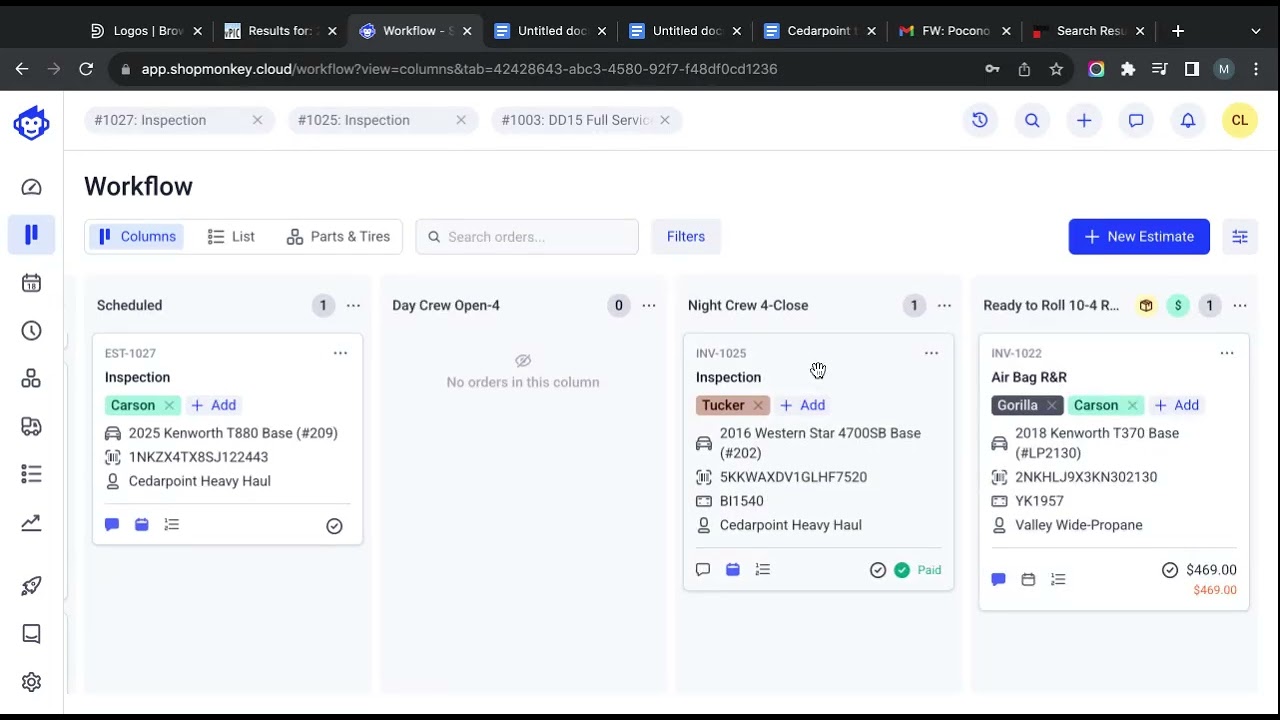Open the vehicles truck icon in sidebar
The height and width of the screenshot is (720, 1280).
pyautogui.click(x=31, y=426)
